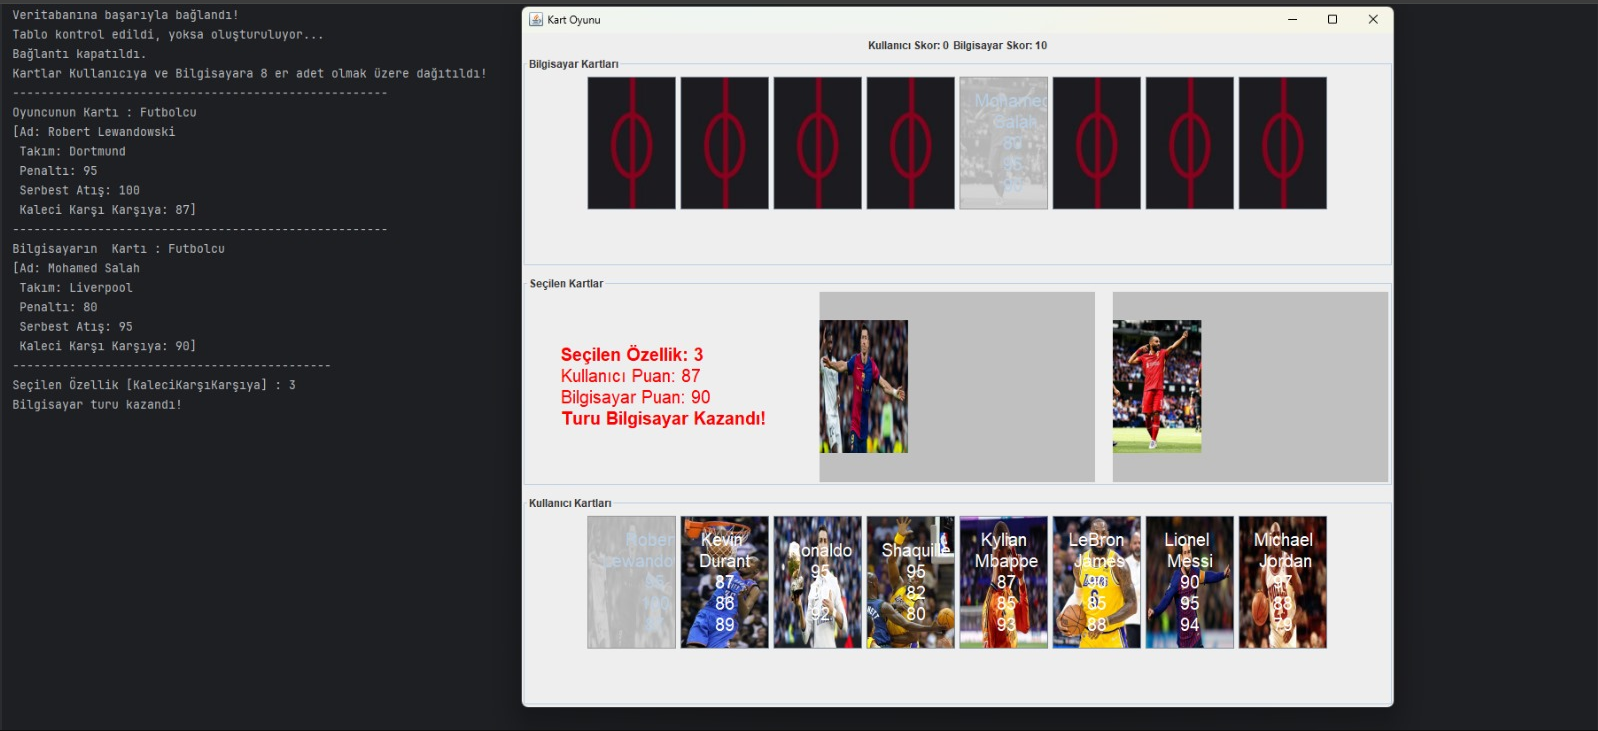Click the Java icon in Kart Oyunu title bar
The height and width of the screenshot is (731, 1598).
[x=536, y=20]
